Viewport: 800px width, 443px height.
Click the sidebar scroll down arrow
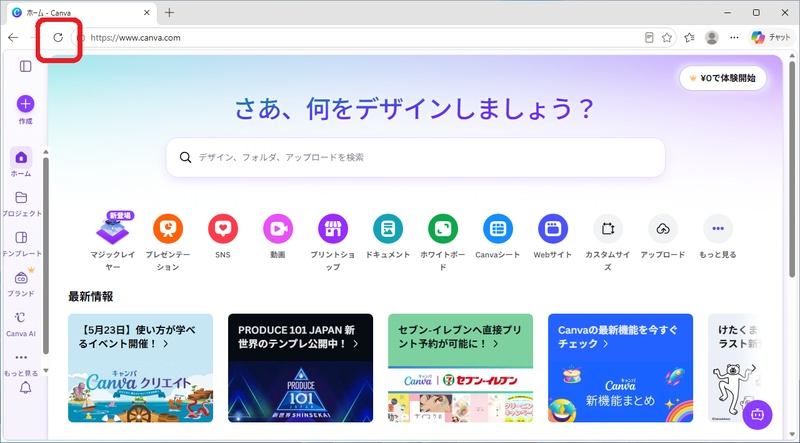click(46, 371)
